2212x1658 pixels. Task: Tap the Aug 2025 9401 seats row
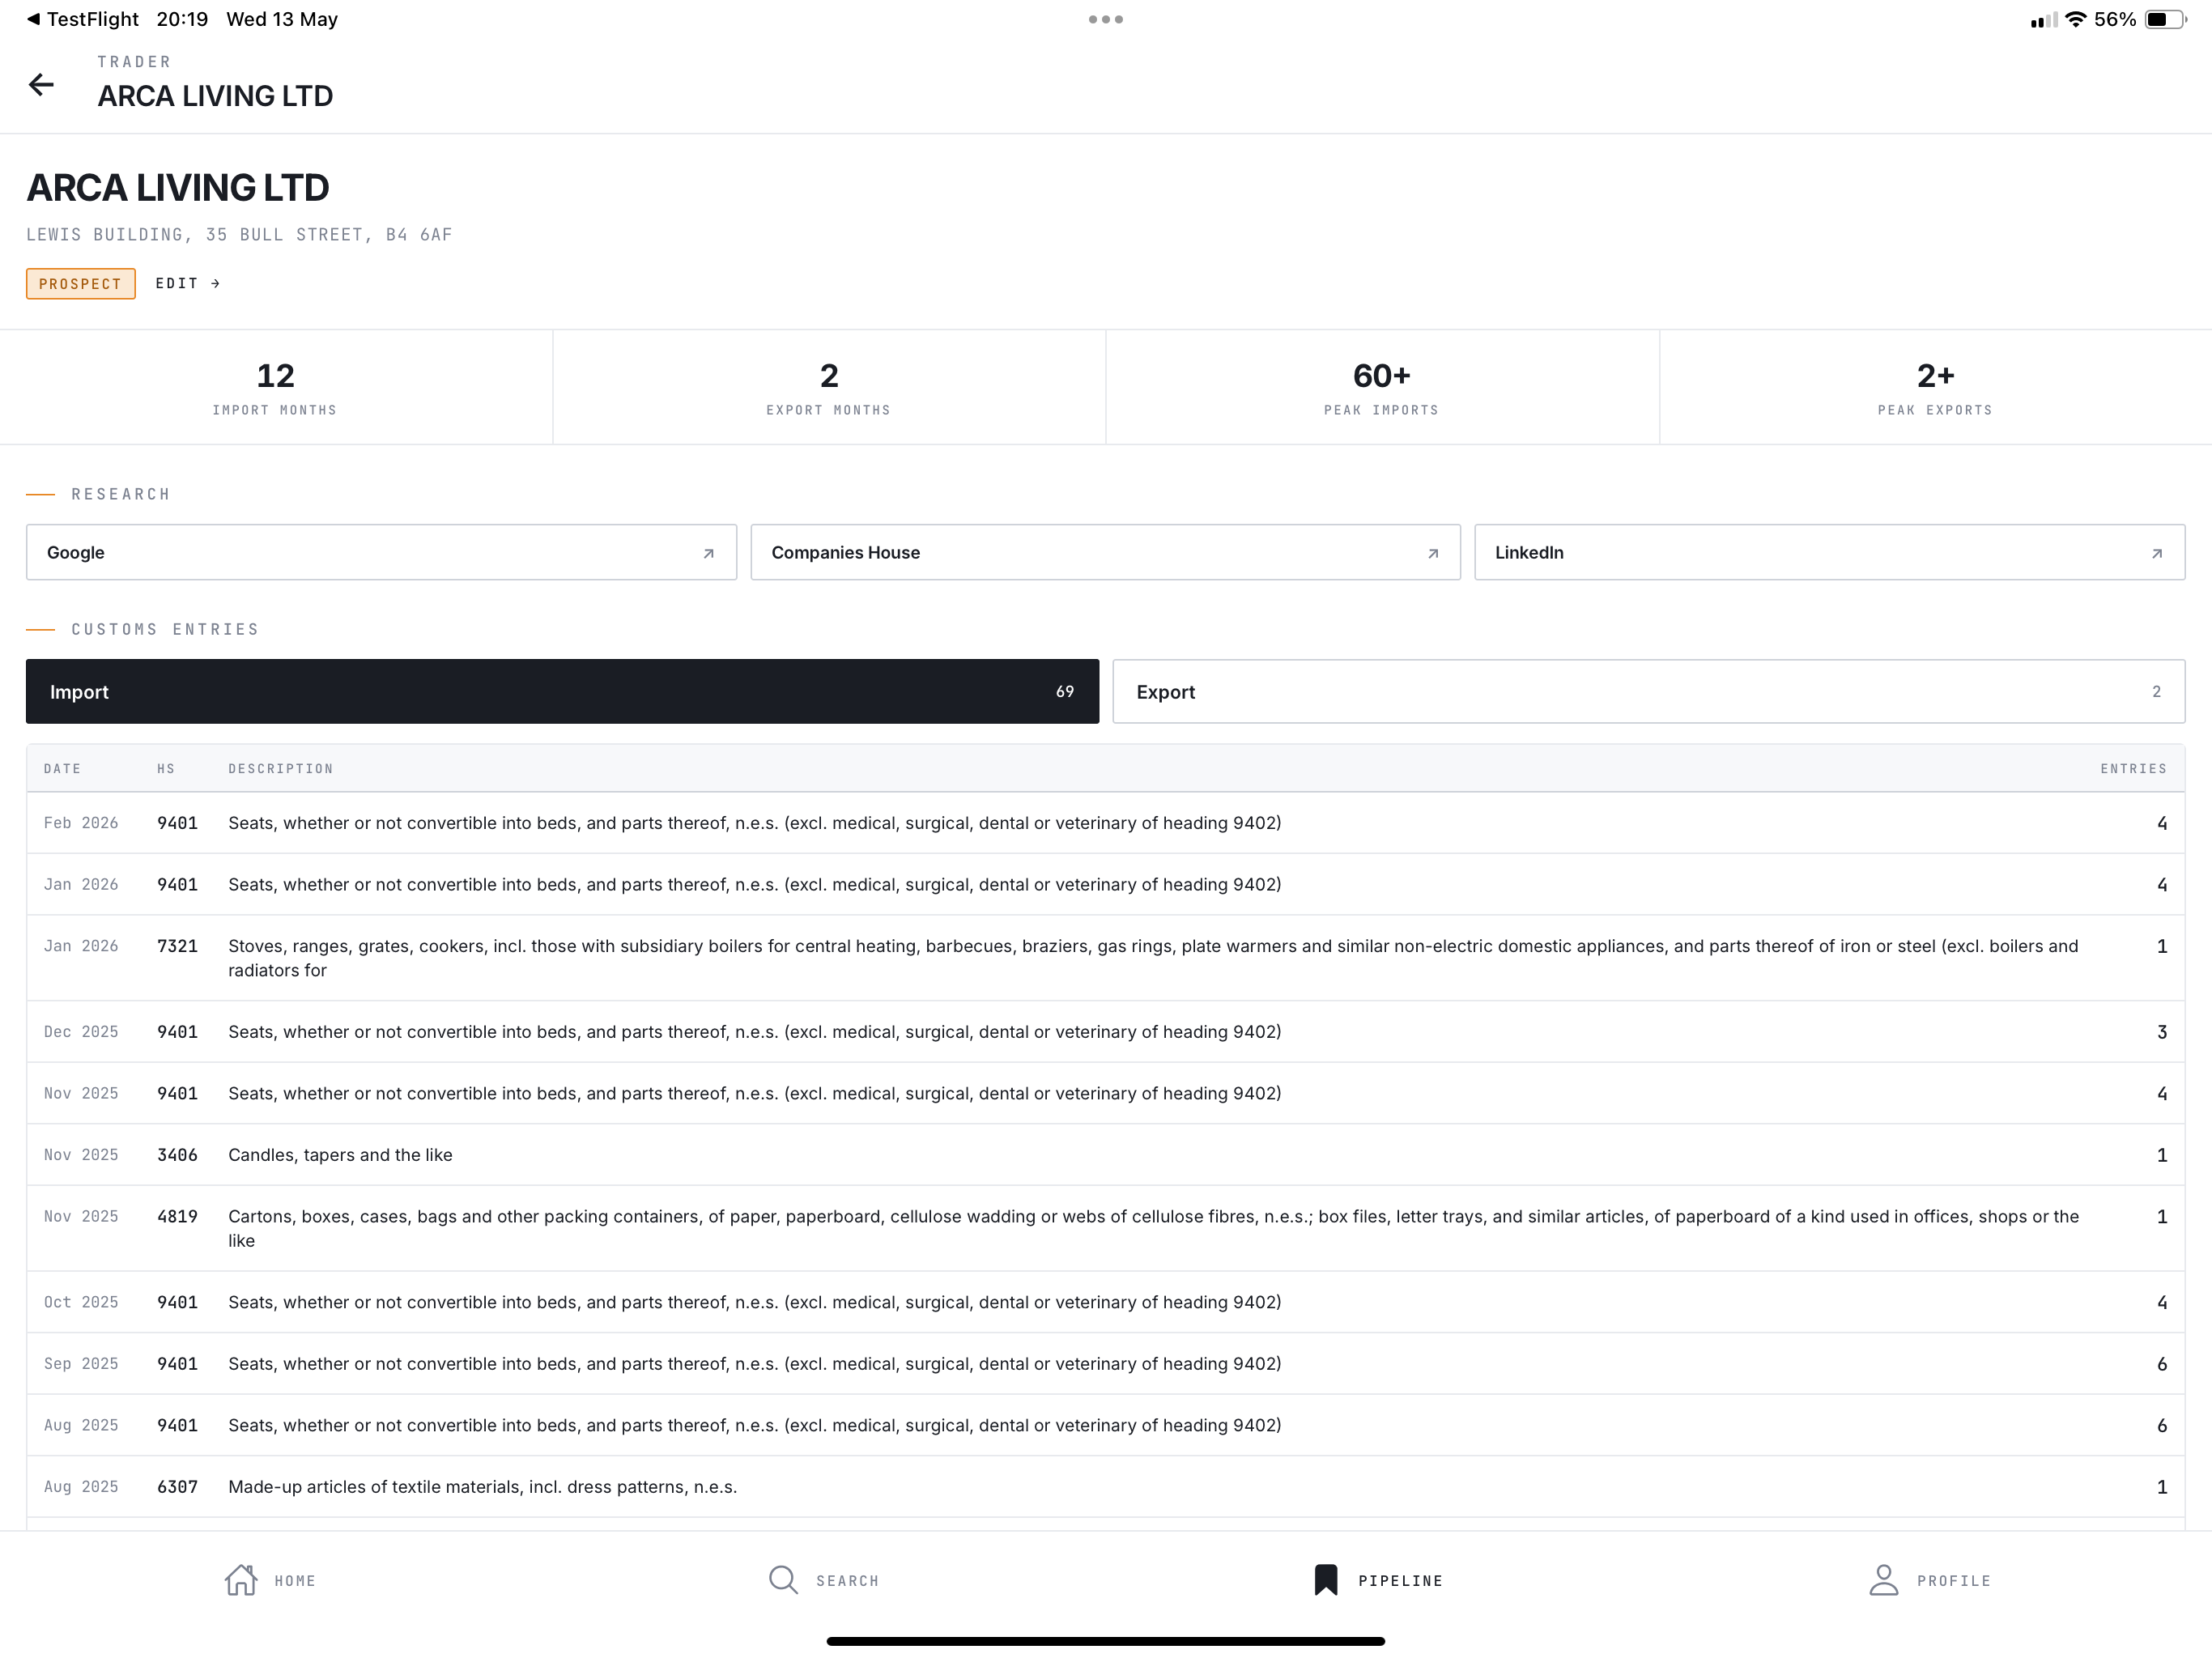pyautogui.click(x=1105, y=1425)
